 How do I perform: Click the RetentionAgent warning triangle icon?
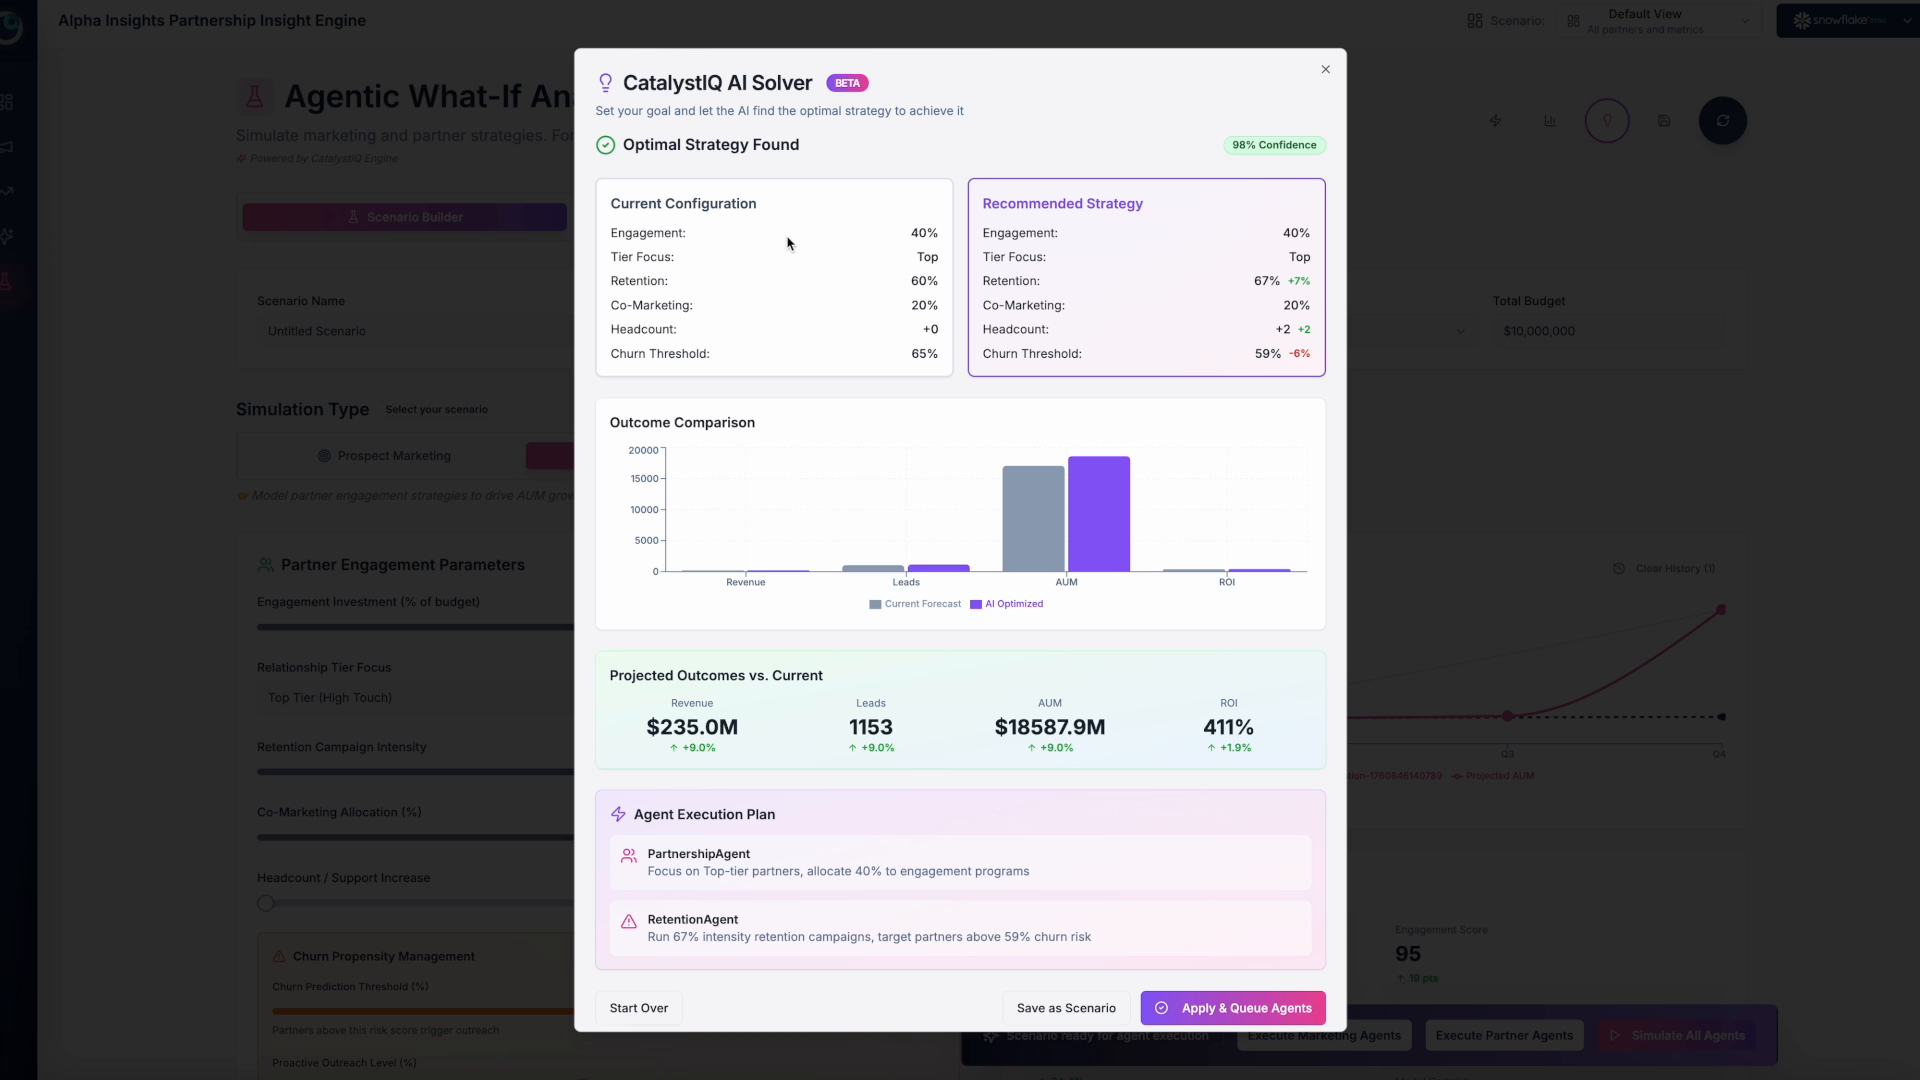point(628,922)
